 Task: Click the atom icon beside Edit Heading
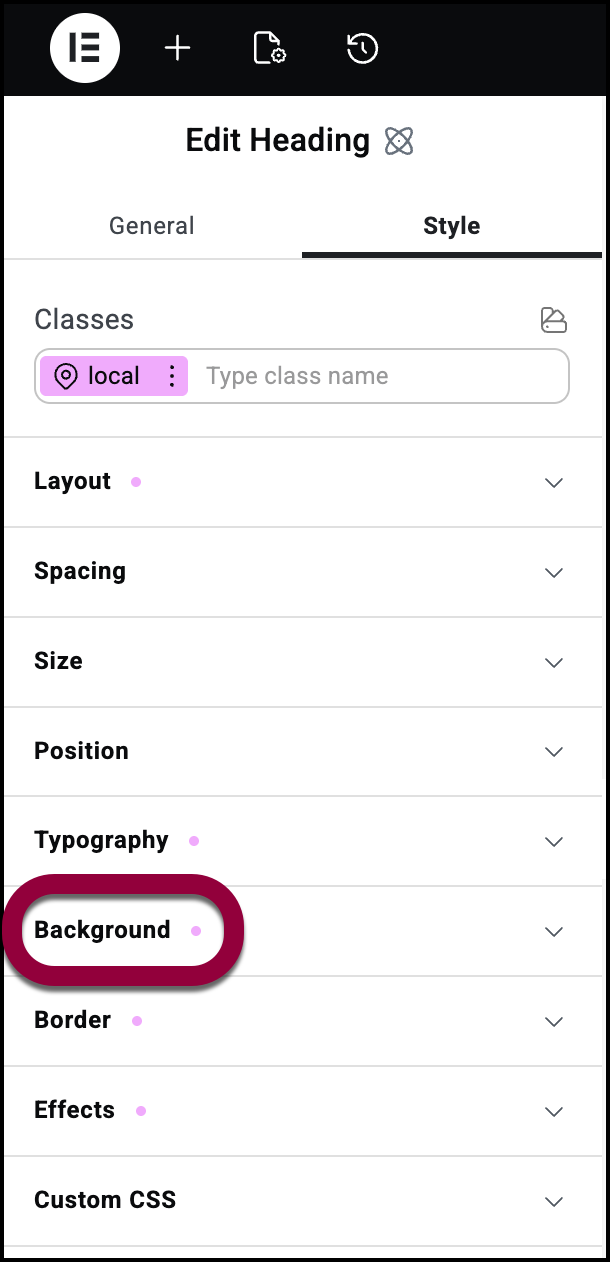click(x=399, y=141)
